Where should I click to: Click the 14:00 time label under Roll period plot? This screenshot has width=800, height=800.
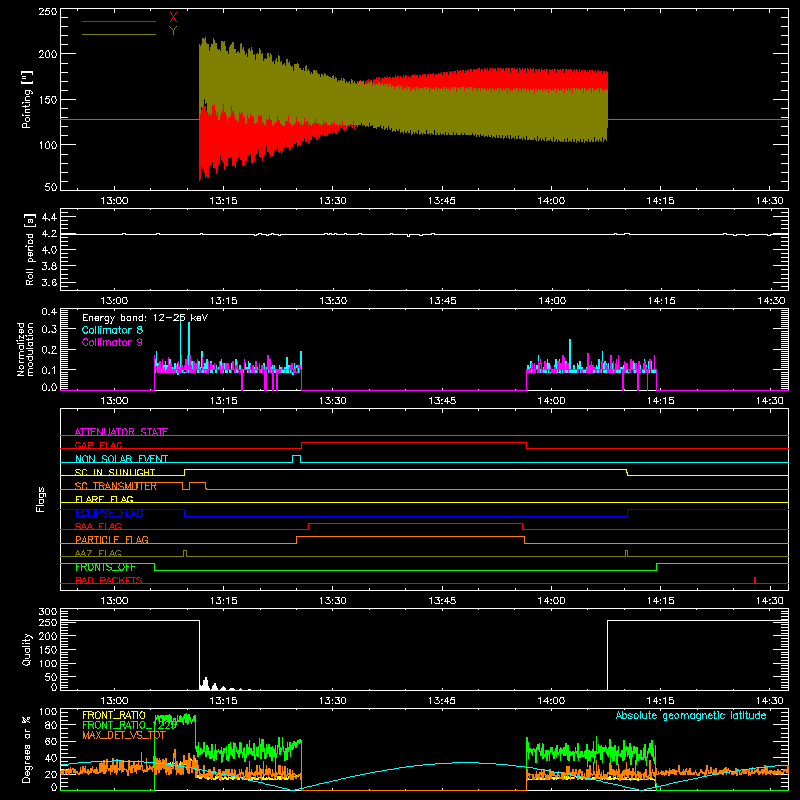[552, 301]
